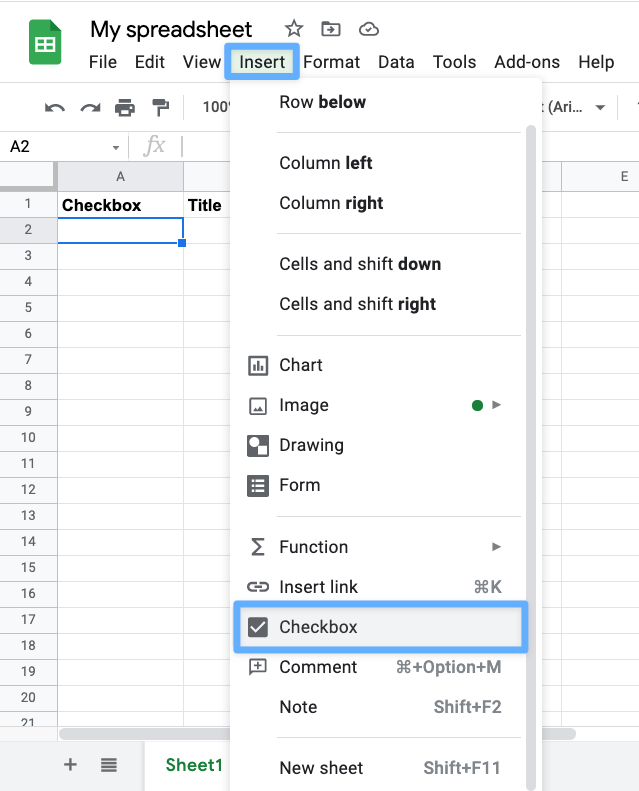The image size is (639, 791).
Task: Click the A2 name box field
Action: coord(58,147)
